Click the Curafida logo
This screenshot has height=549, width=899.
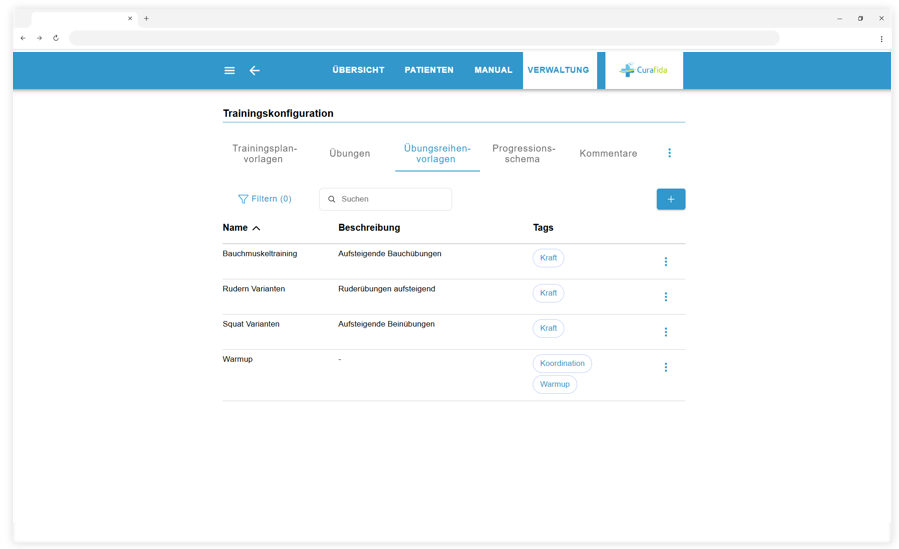pos(644,70)
